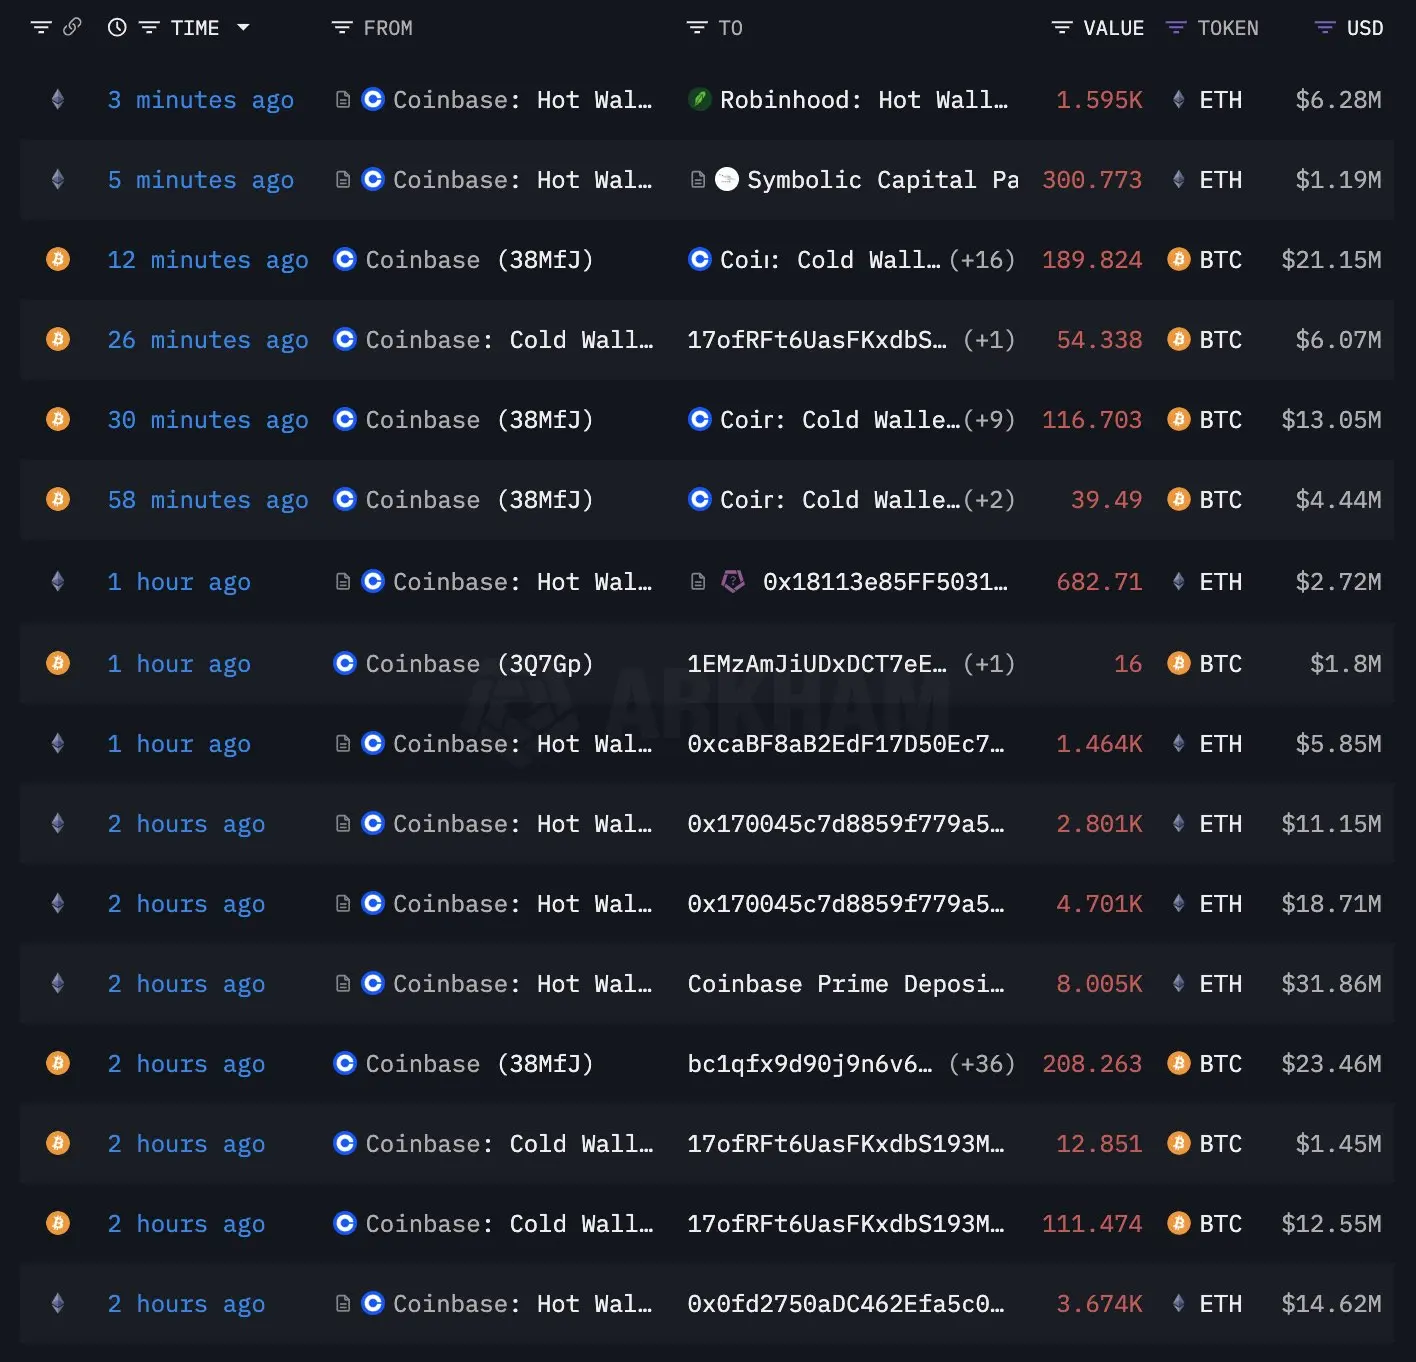Open the TO column filter icon
1416x1362 pixels.
(x=697, y=28)
